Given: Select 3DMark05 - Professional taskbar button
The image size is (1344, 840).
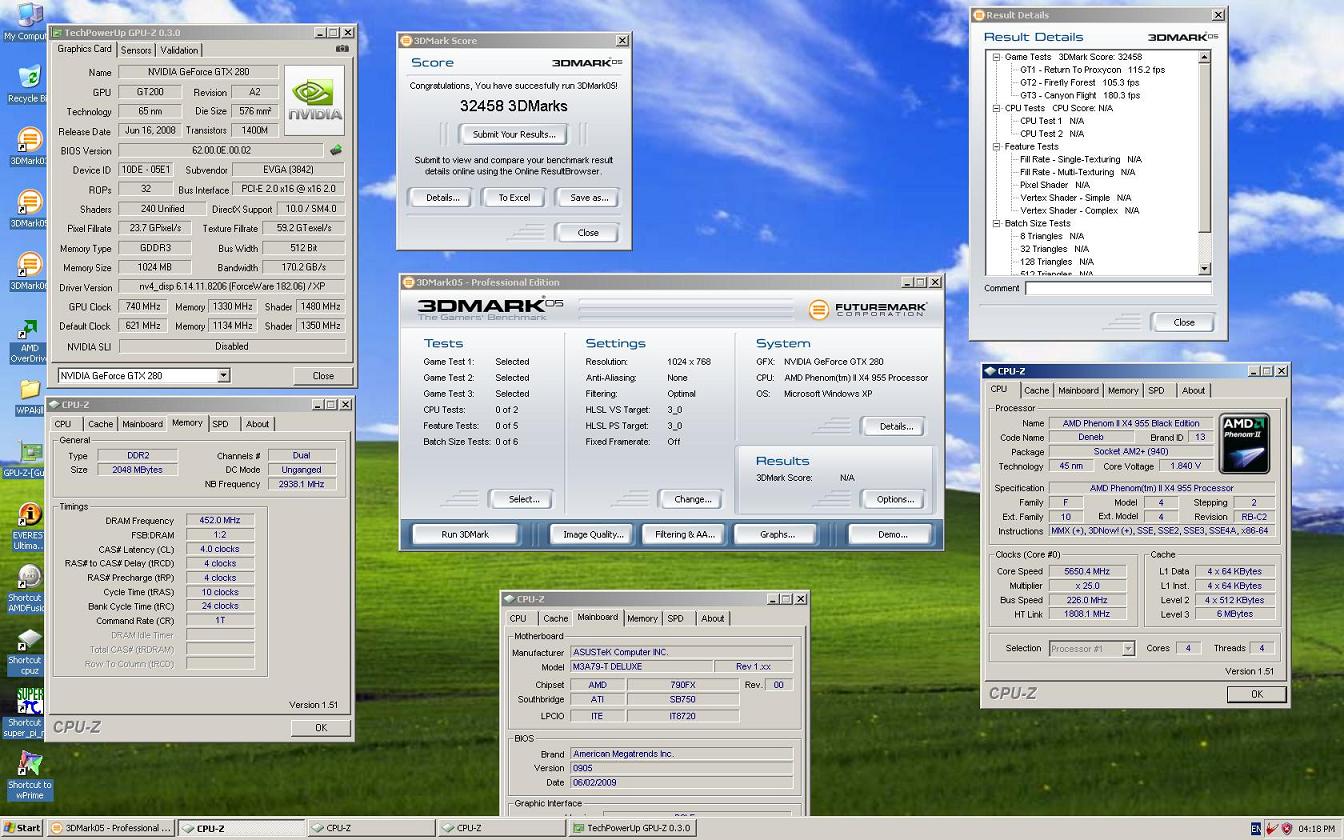Looking at the screenshot, I should click(x=112, y=828).
